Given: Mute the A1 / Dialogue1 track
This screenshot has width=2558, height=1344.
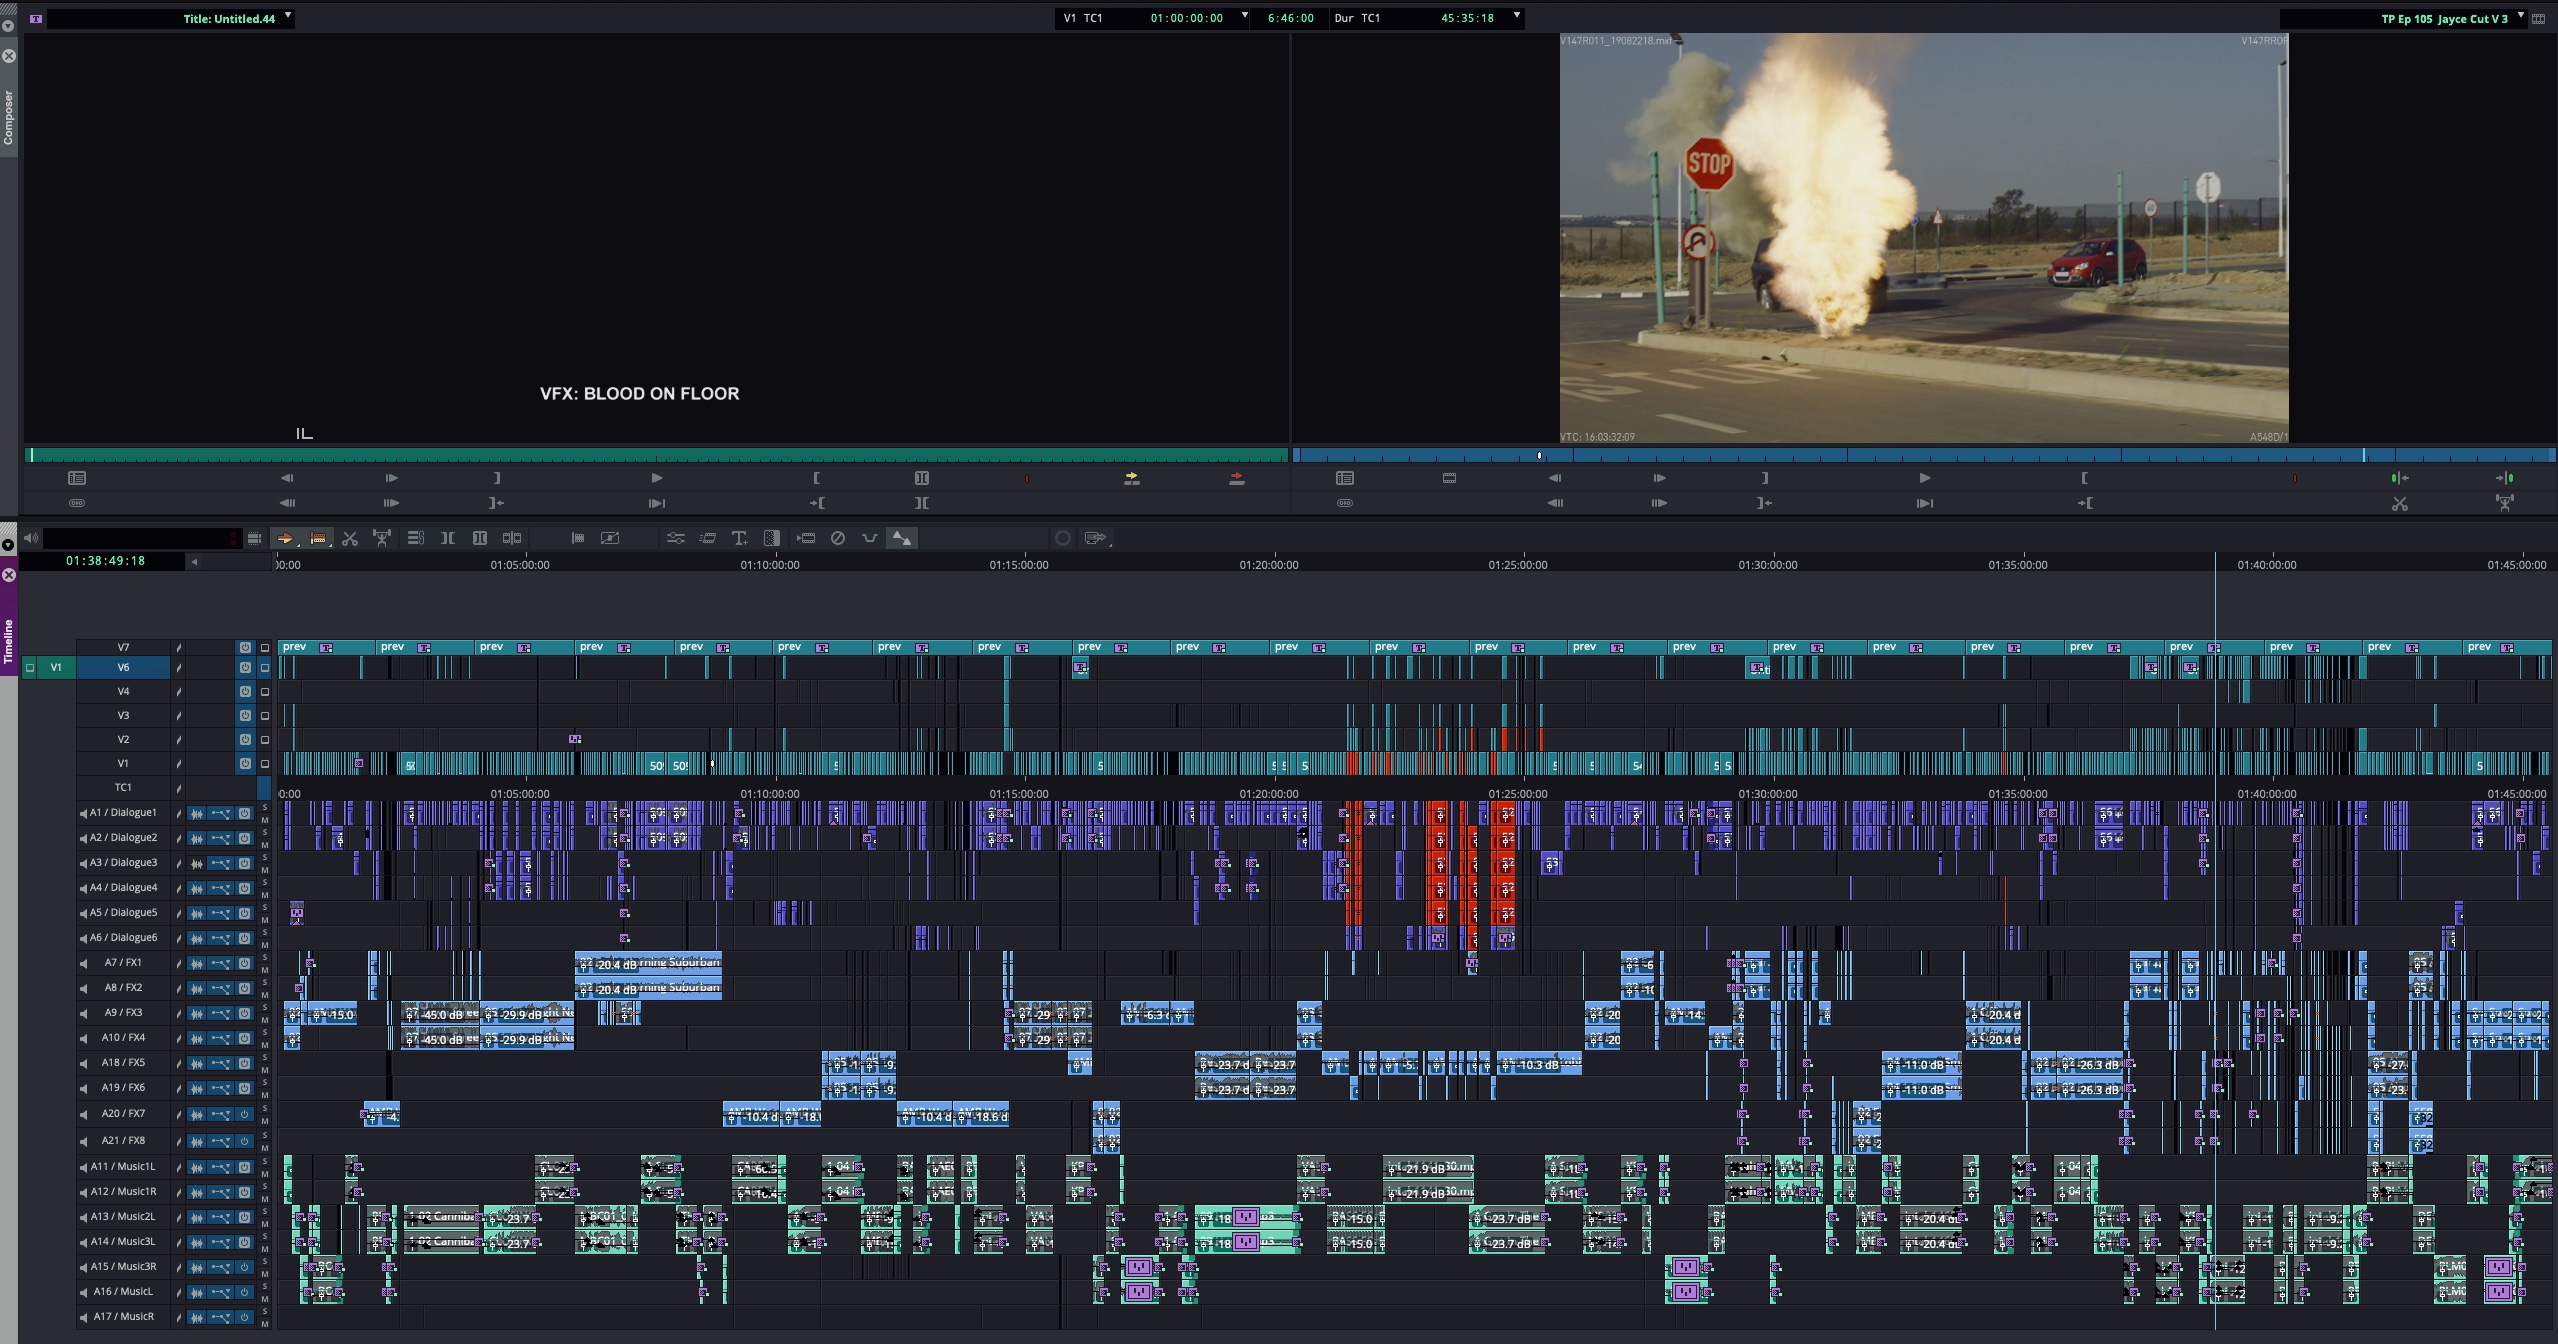Looking at the screenshot, I should (x=265, y=819).
